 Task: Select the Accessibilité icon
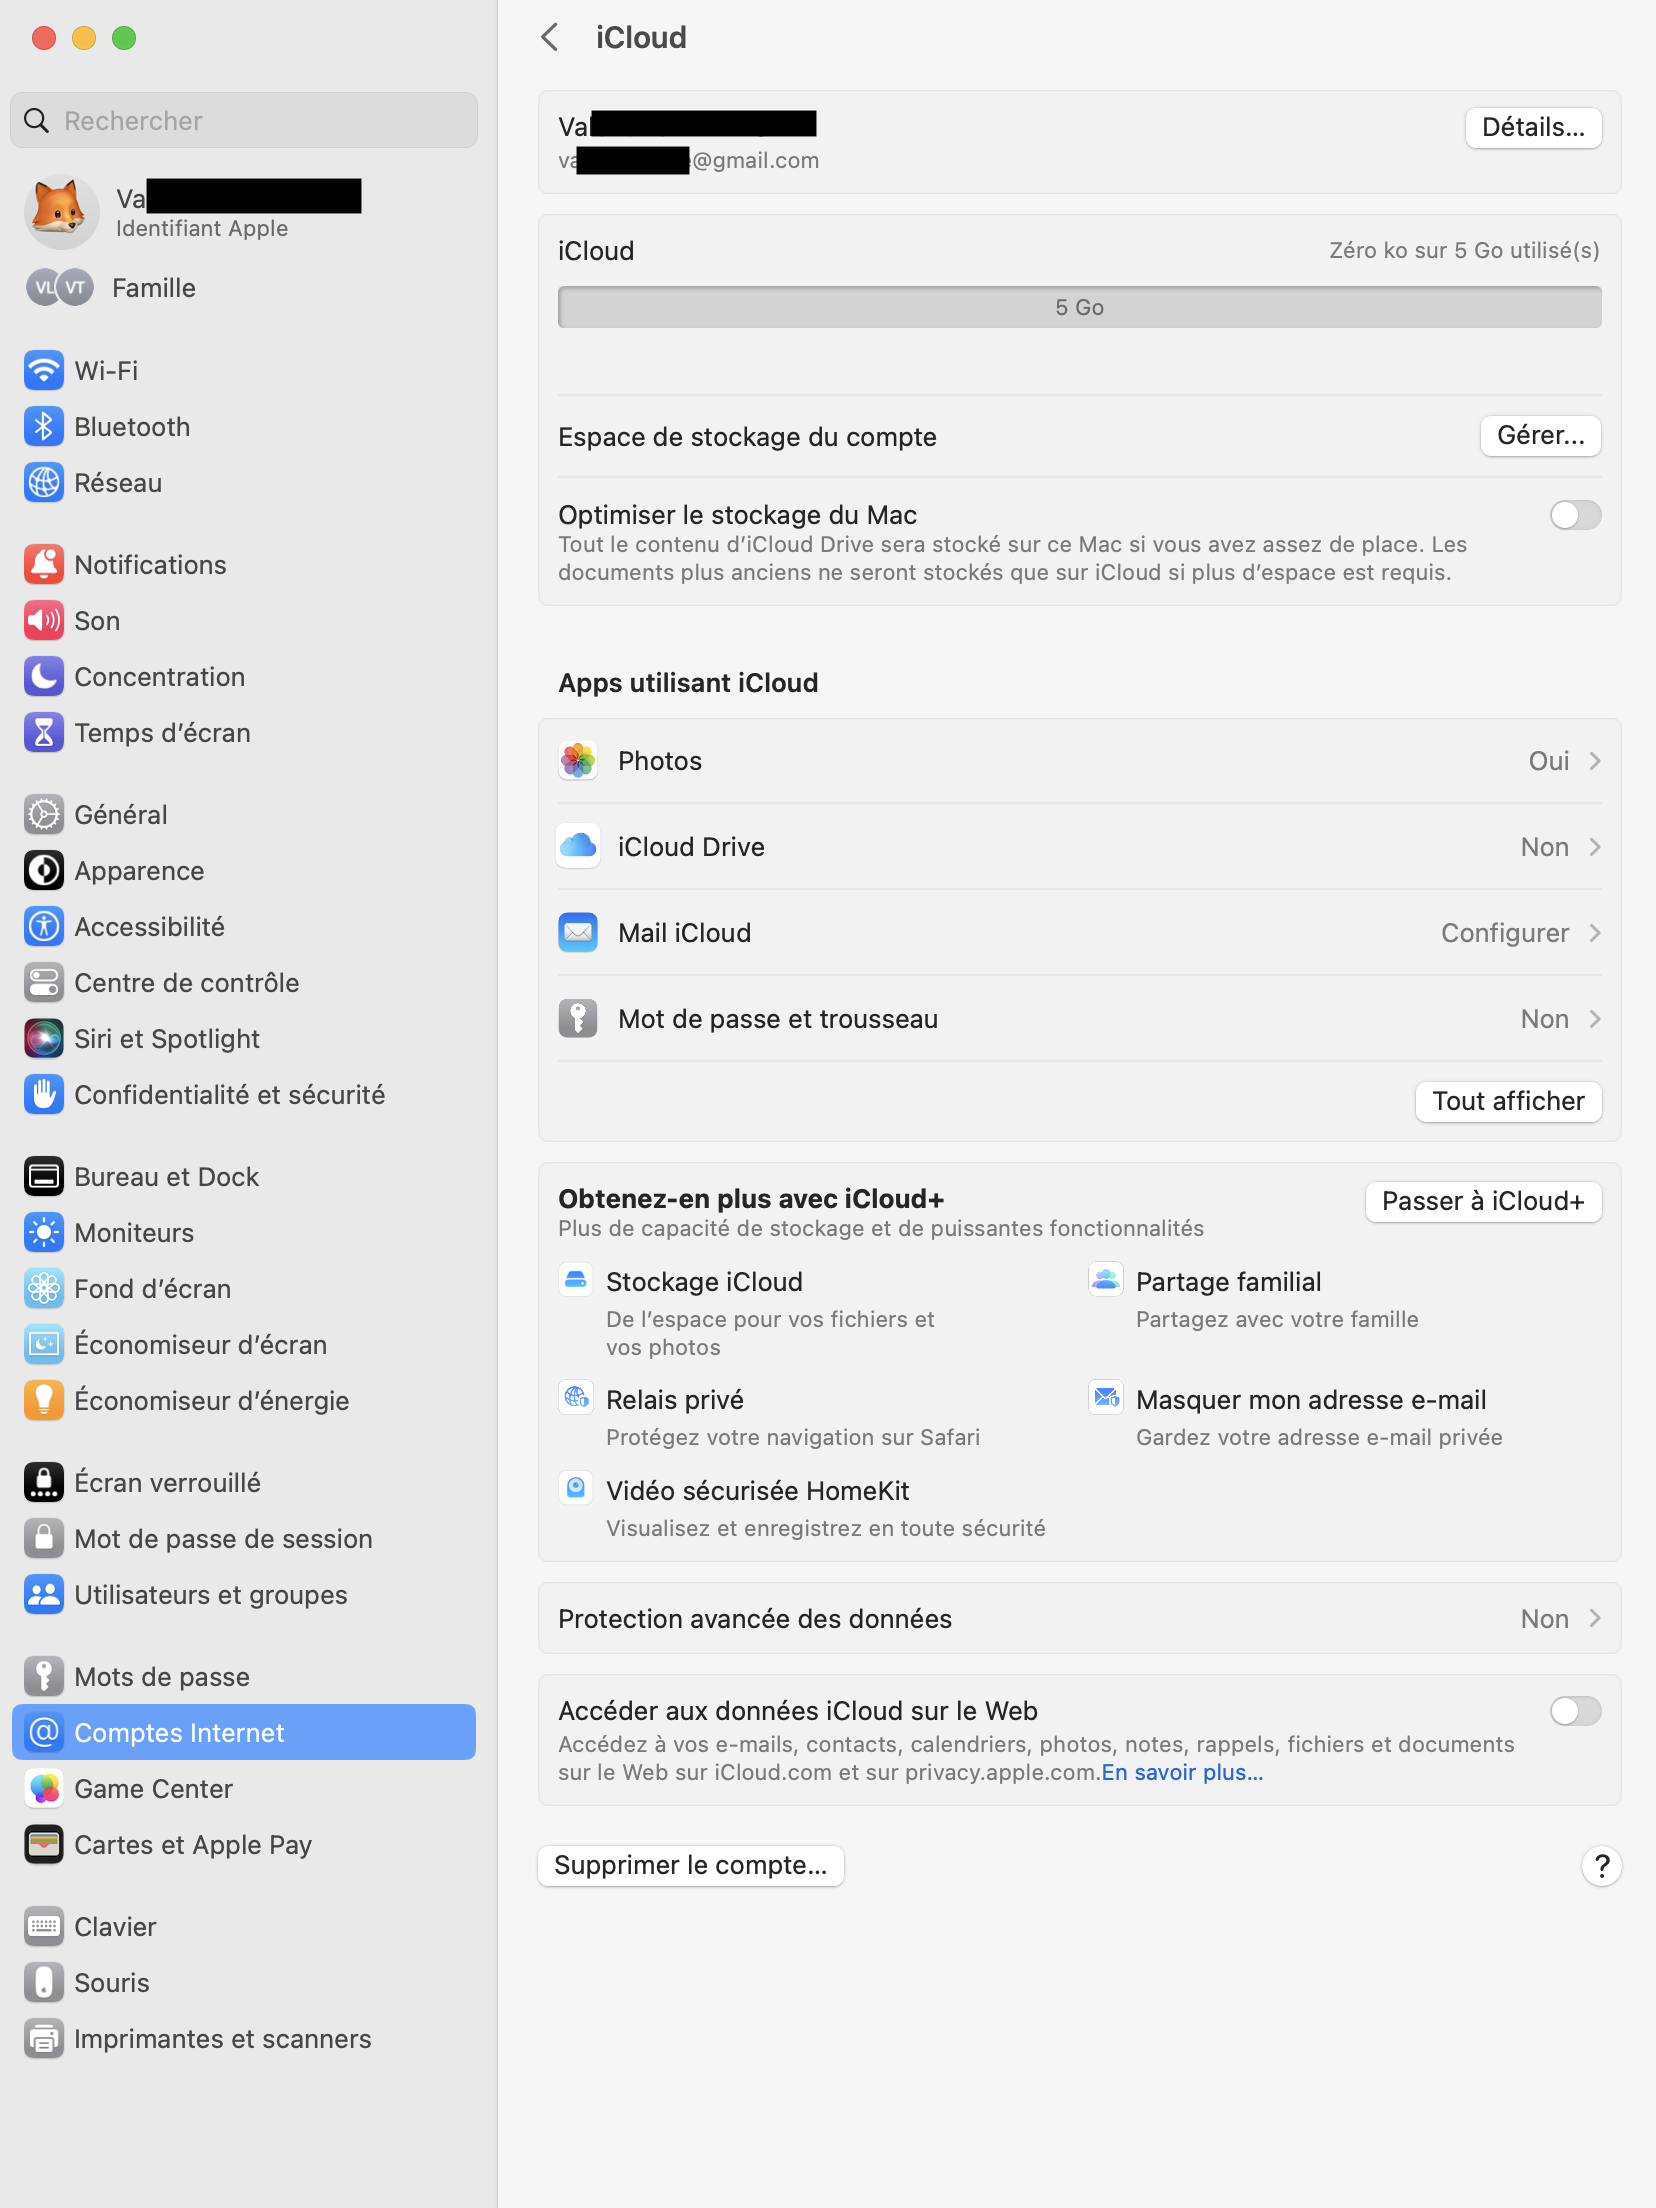point(44,927)
